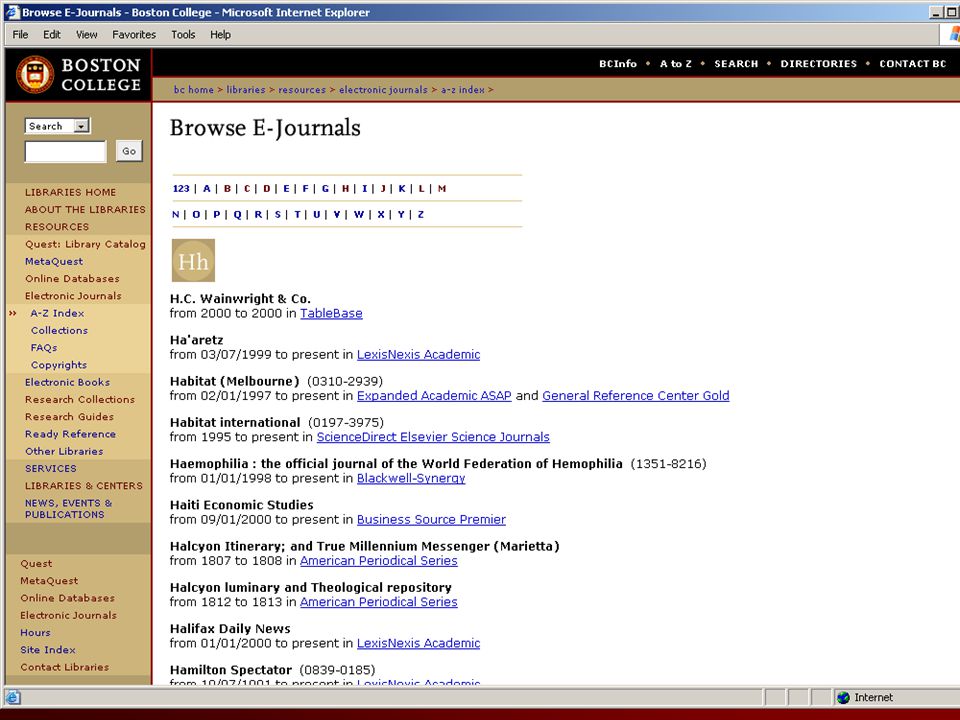The height and width of the screenshot is (720, 960).
Task: Click SEARCH in the top navigation
Action: pos(736,64)
